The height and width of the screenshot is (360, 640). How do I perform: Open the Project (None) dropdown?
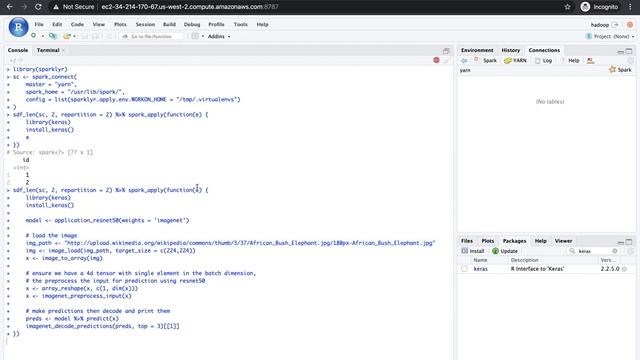click(x=610, y=36)
